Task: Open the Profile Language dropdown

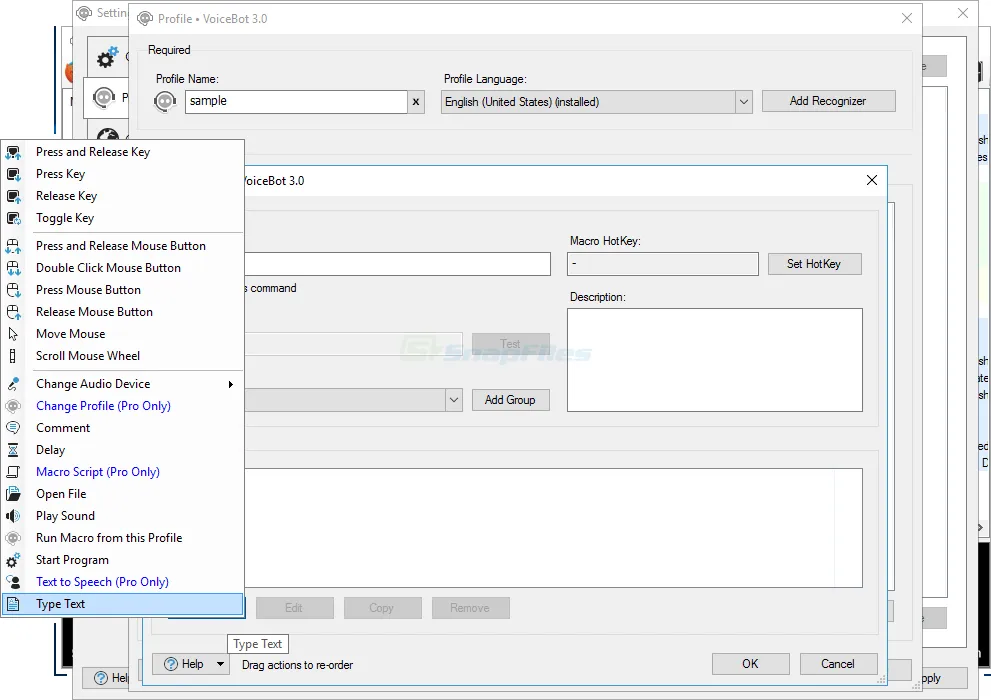Action: click(x=744, y=102)
